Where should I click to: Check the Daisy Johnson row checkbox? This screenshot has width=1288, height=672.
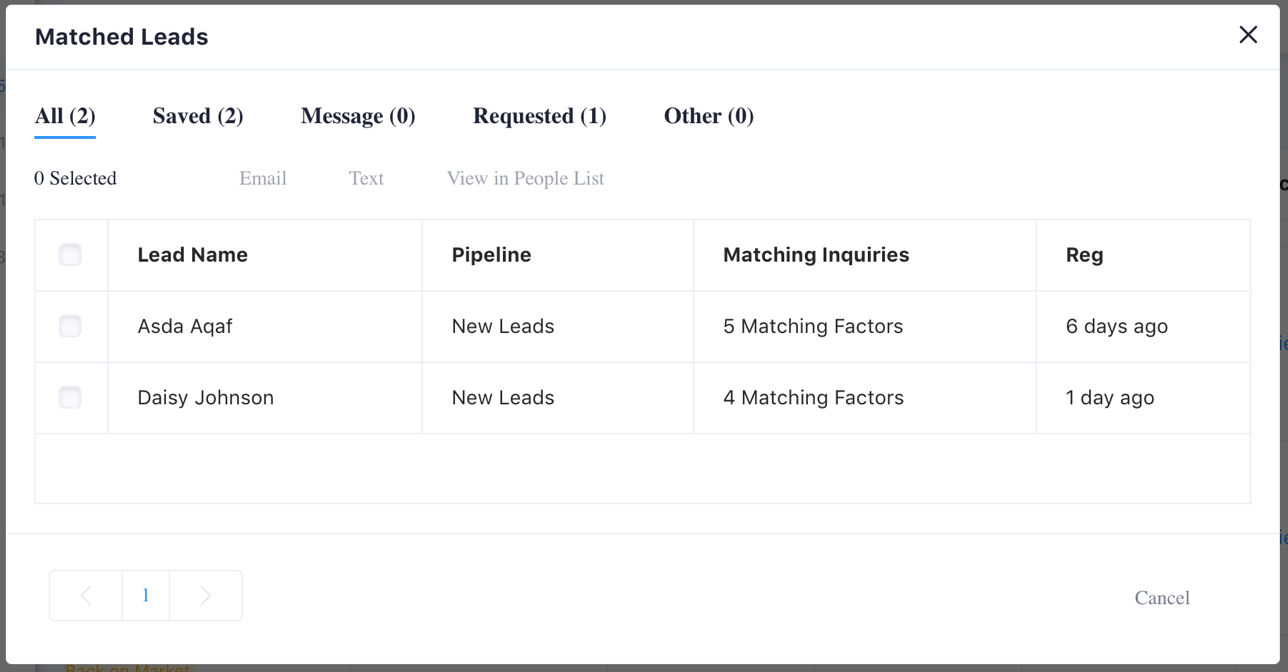tap(70, 398)
